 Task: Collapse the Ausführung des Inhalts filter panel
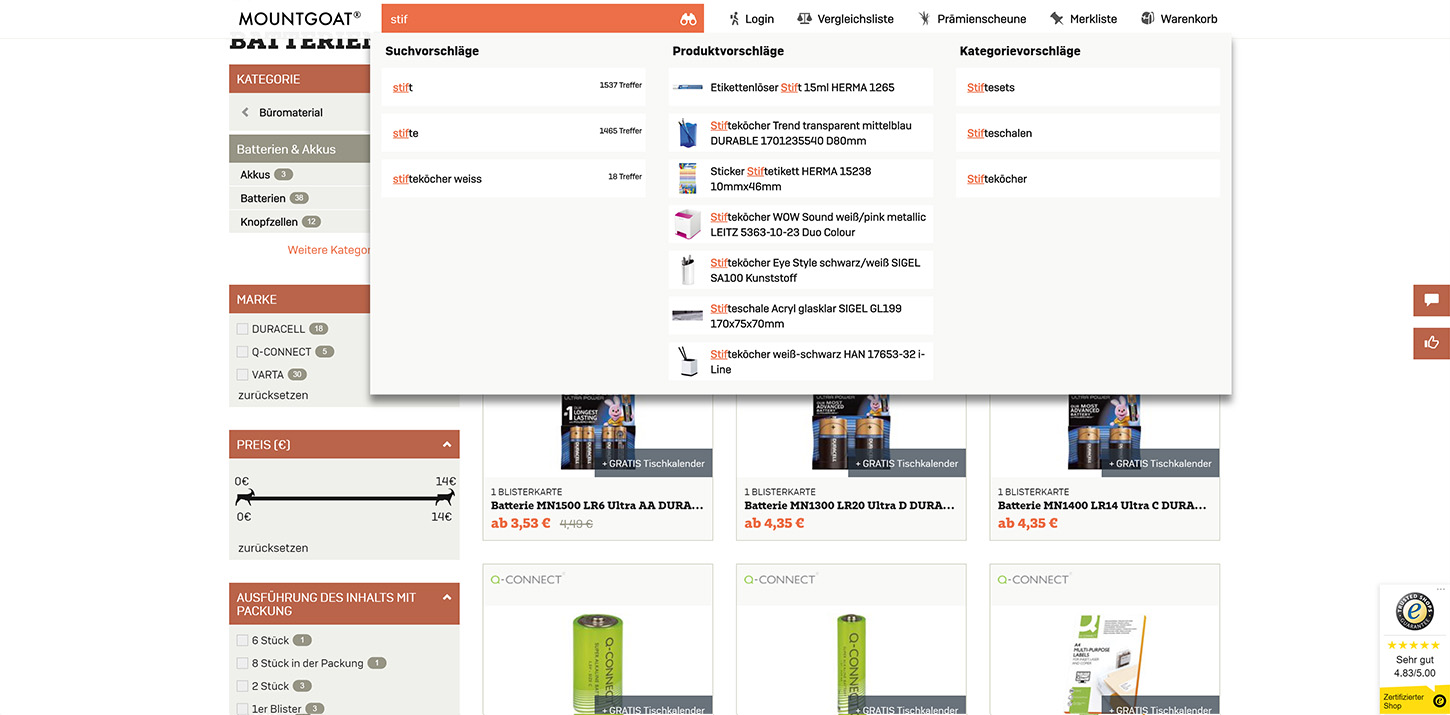(446, 597)
